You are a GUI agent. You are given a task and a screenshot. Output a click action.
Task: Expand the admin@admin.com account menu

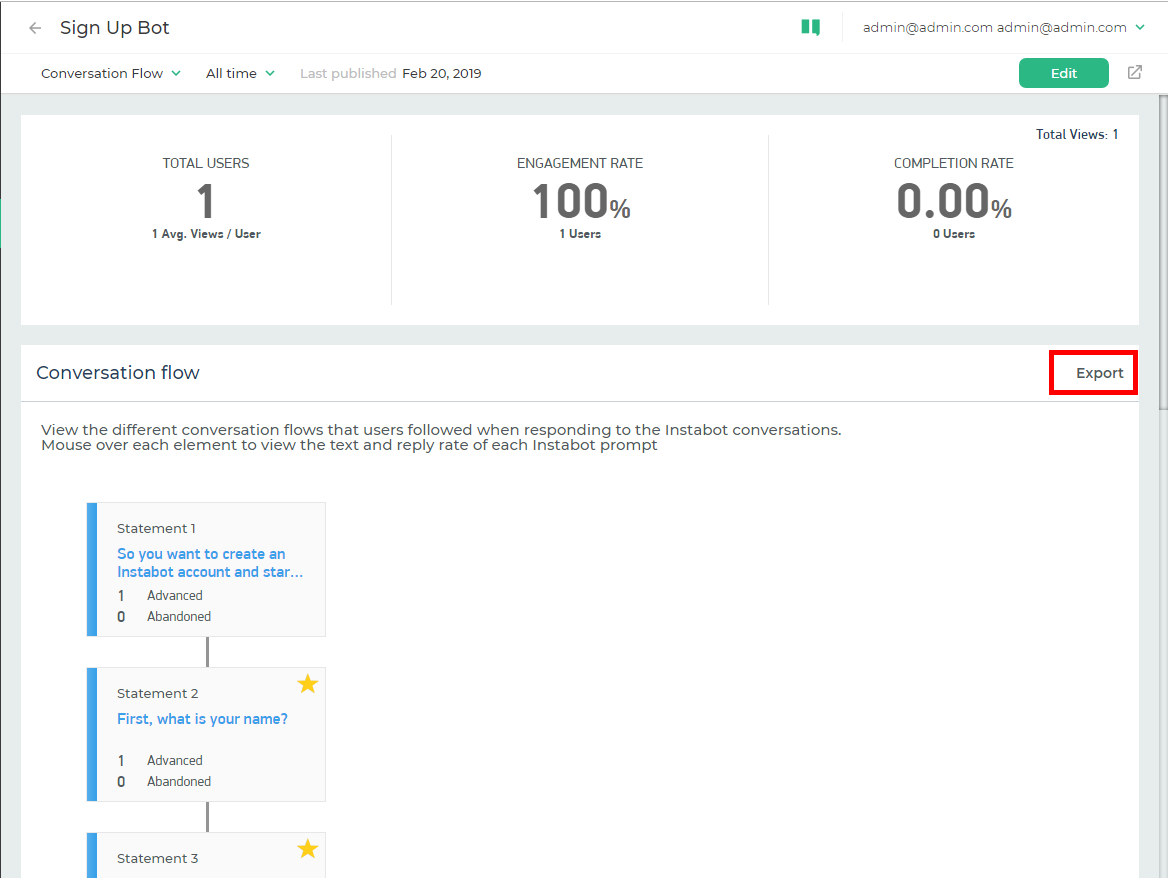coord(1003,28)
